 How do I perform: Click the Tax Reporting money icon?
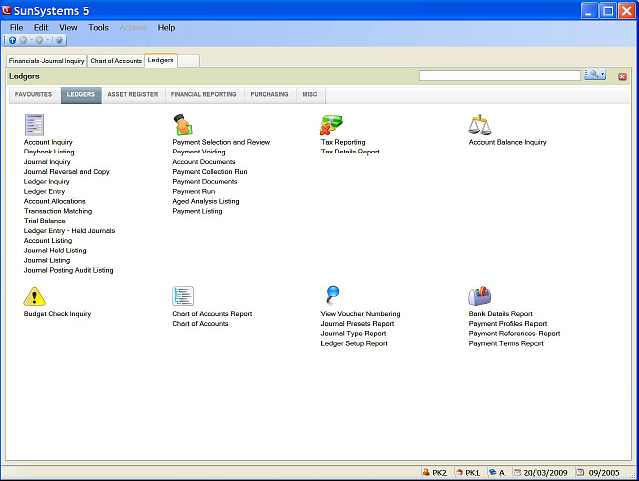point(331,125)
